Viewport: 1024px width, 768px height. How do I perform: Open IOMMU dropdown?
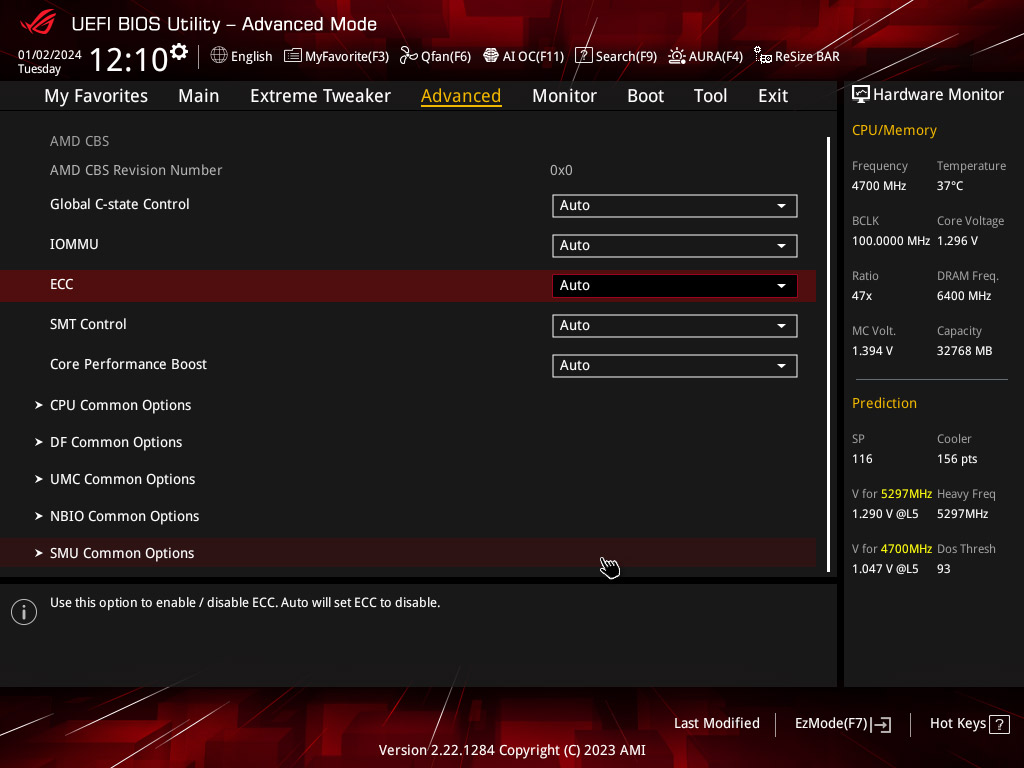(x=675, y=246)
